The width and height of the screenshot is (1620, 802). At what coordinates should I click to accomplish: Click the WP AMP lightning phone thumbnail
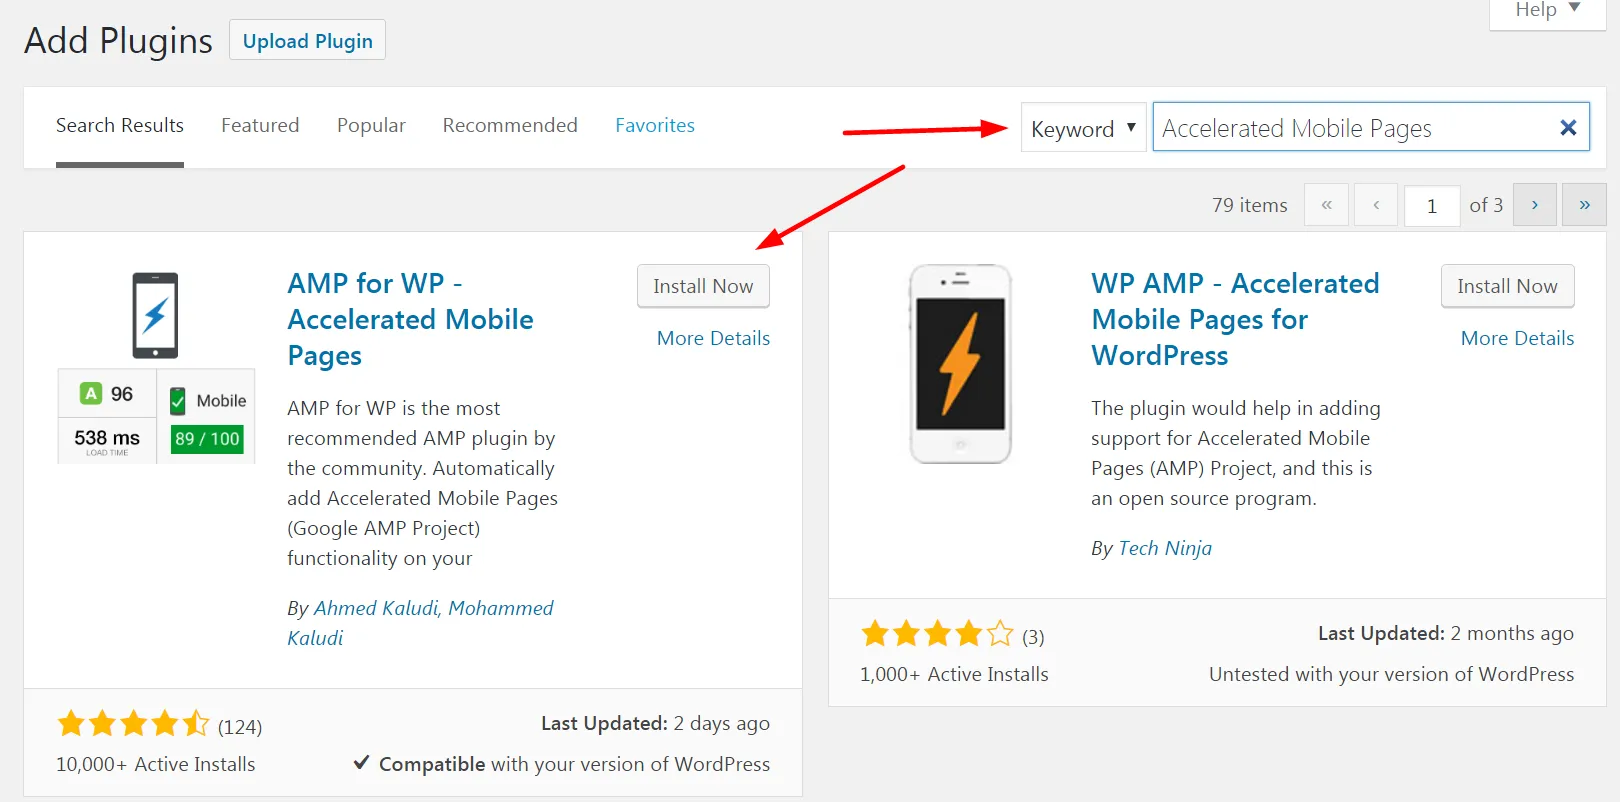960,364
